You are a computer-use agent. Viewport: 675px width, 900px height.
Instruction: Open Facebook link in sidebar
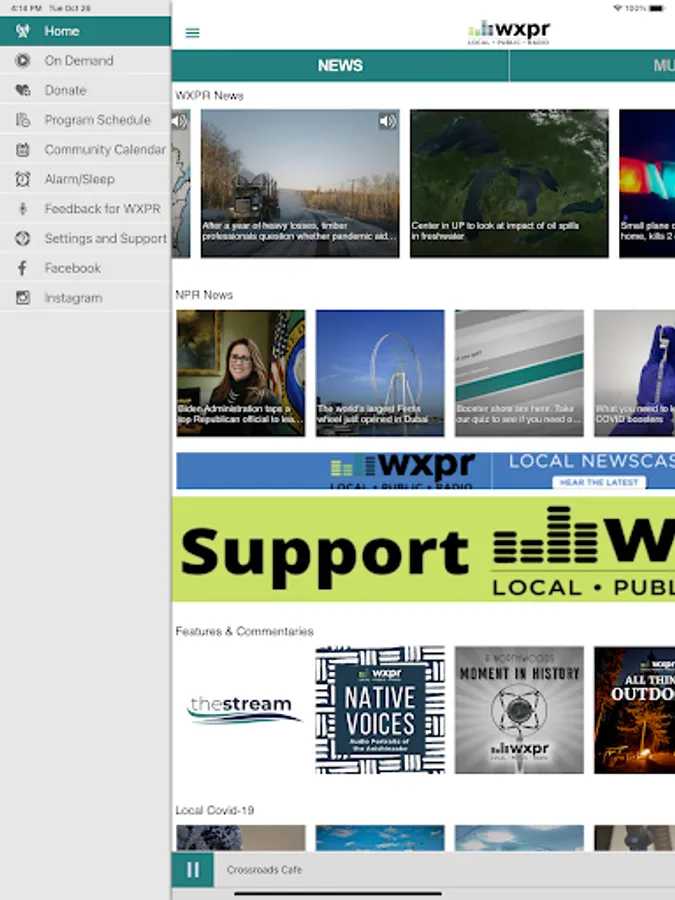86,268
